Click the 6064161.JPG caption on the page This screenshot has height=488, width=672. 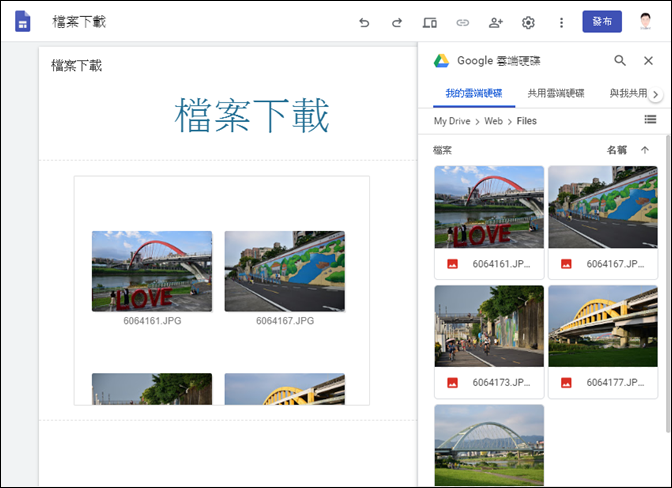point(152,320)
